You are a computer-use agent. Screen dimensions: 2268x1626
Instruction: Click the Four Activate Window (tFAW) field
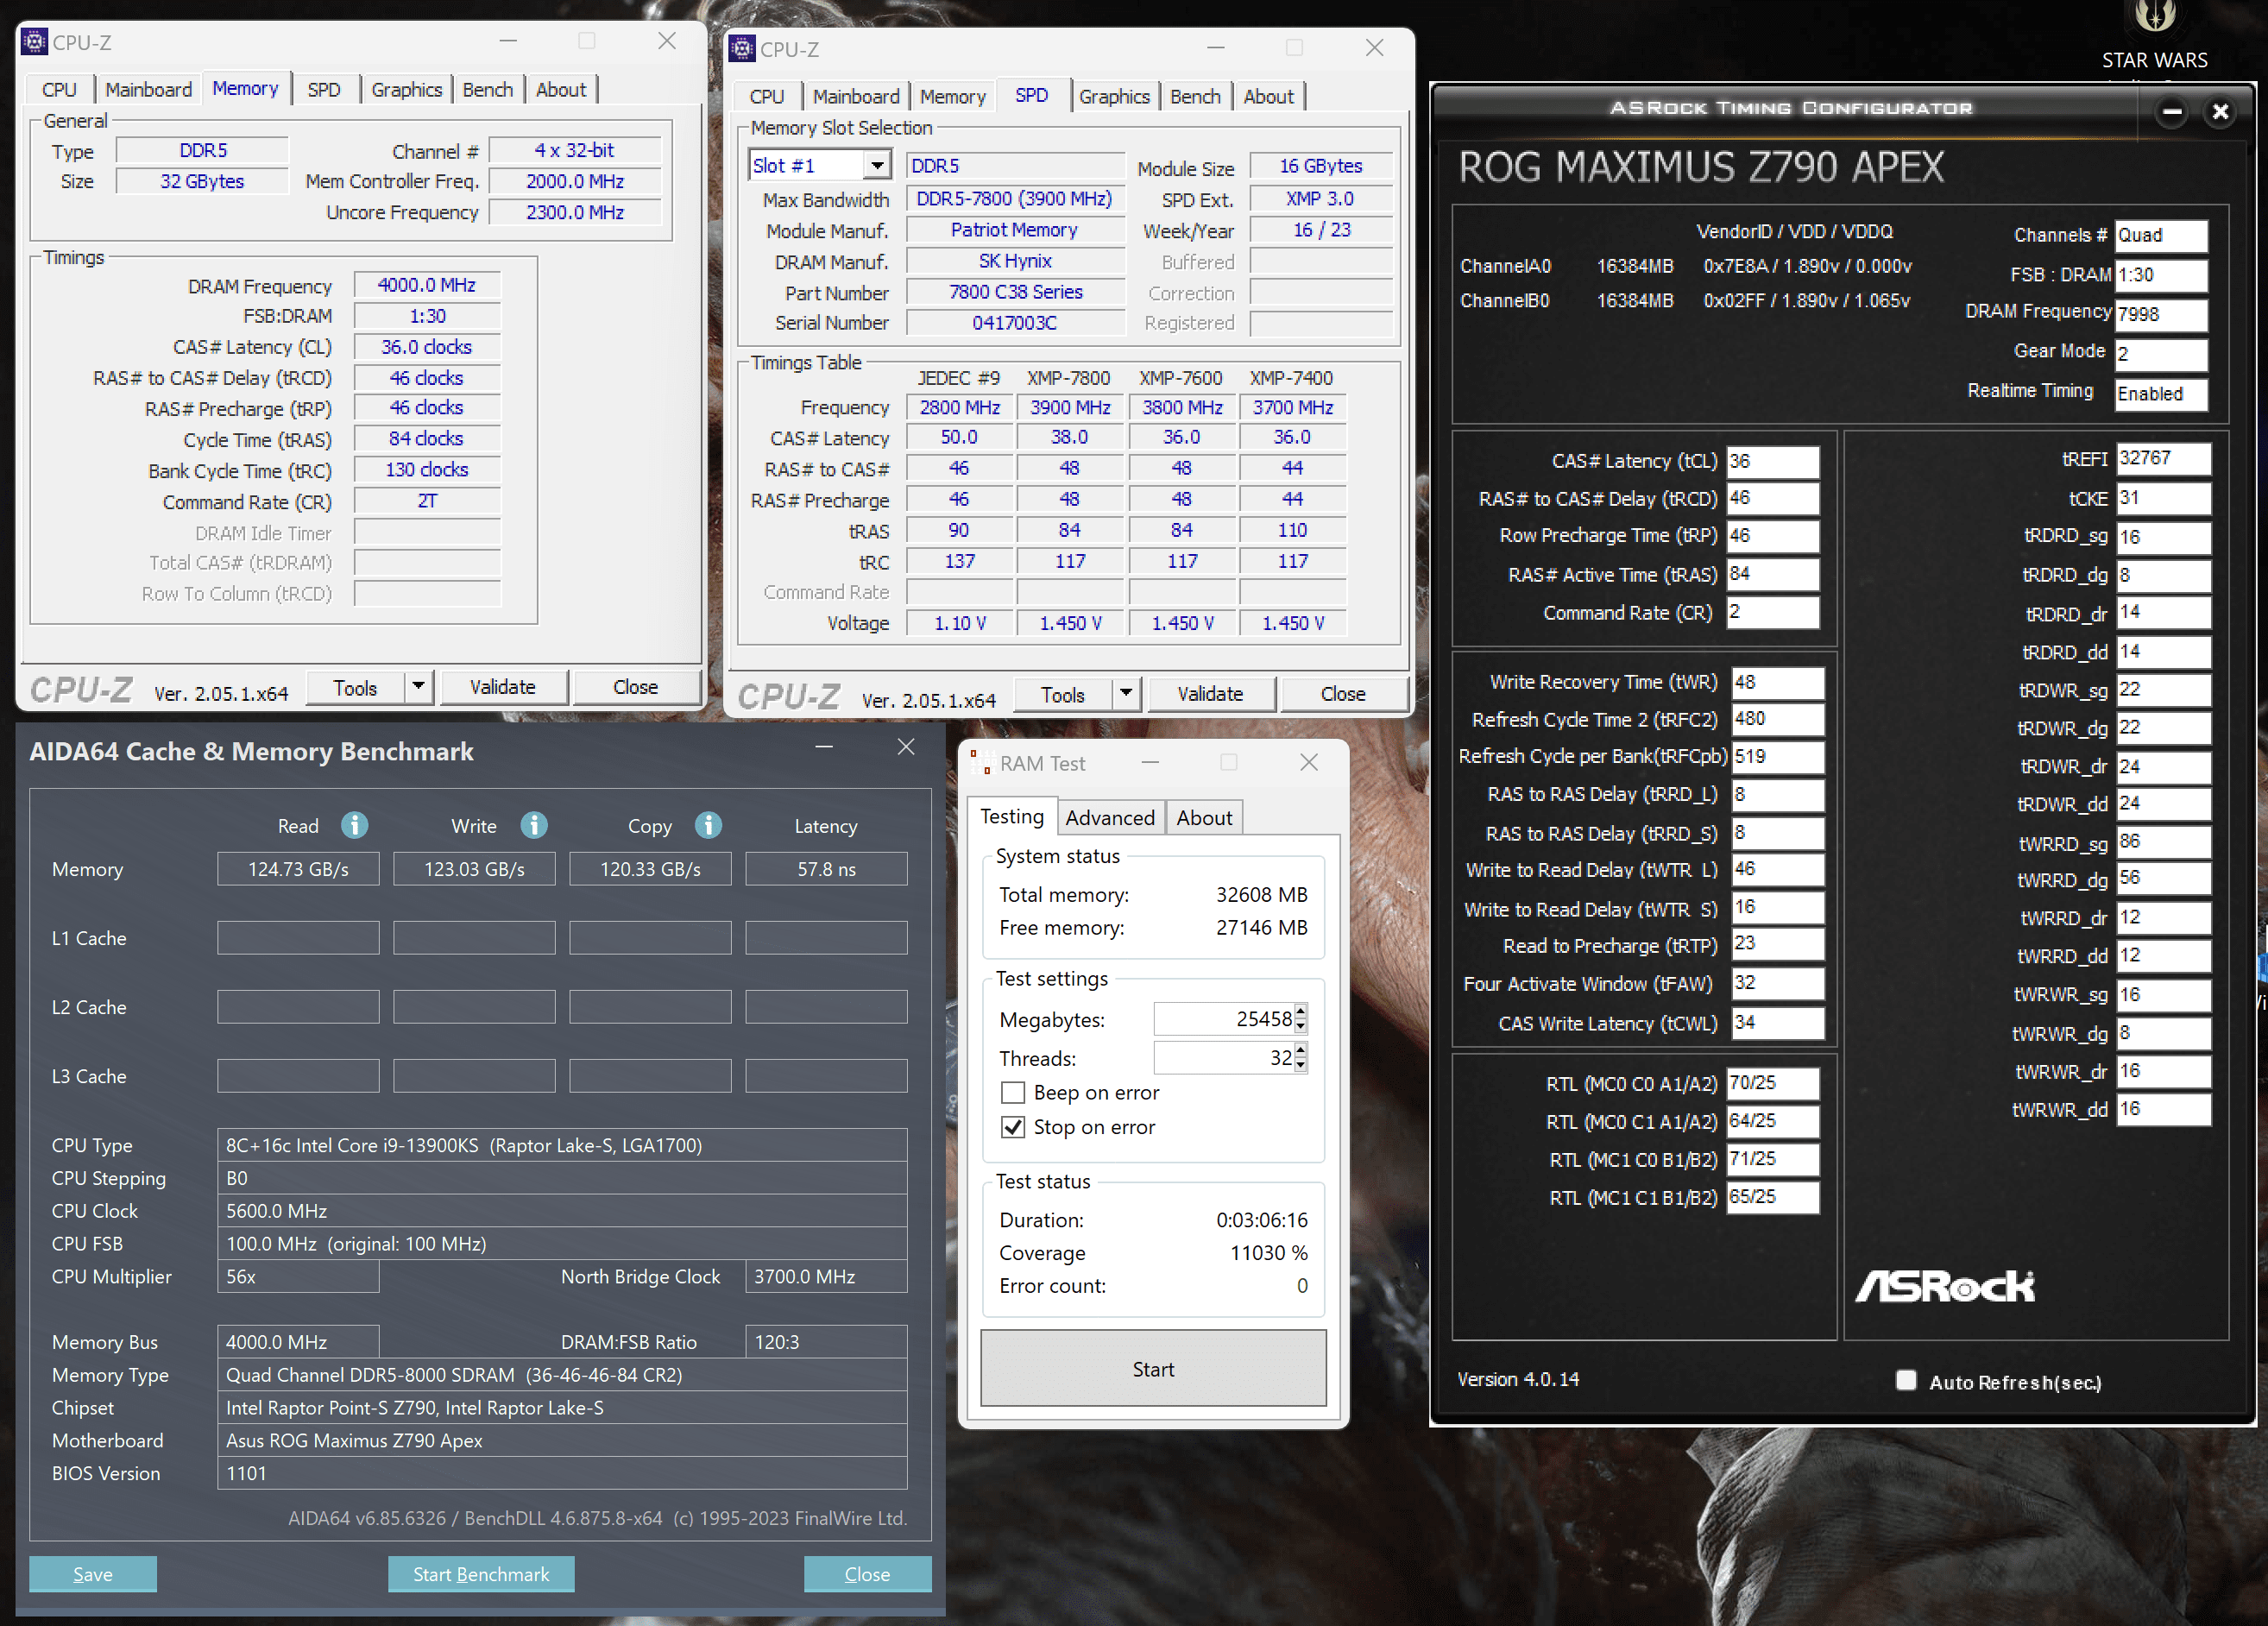pyautogui.click(x=1777, y=983)
